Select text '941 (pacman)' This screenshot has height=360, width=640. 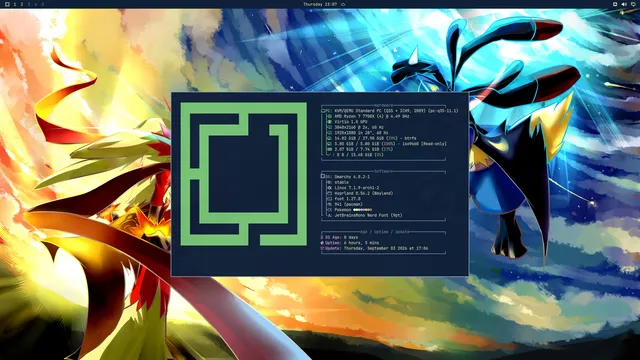tap(349, 204)
